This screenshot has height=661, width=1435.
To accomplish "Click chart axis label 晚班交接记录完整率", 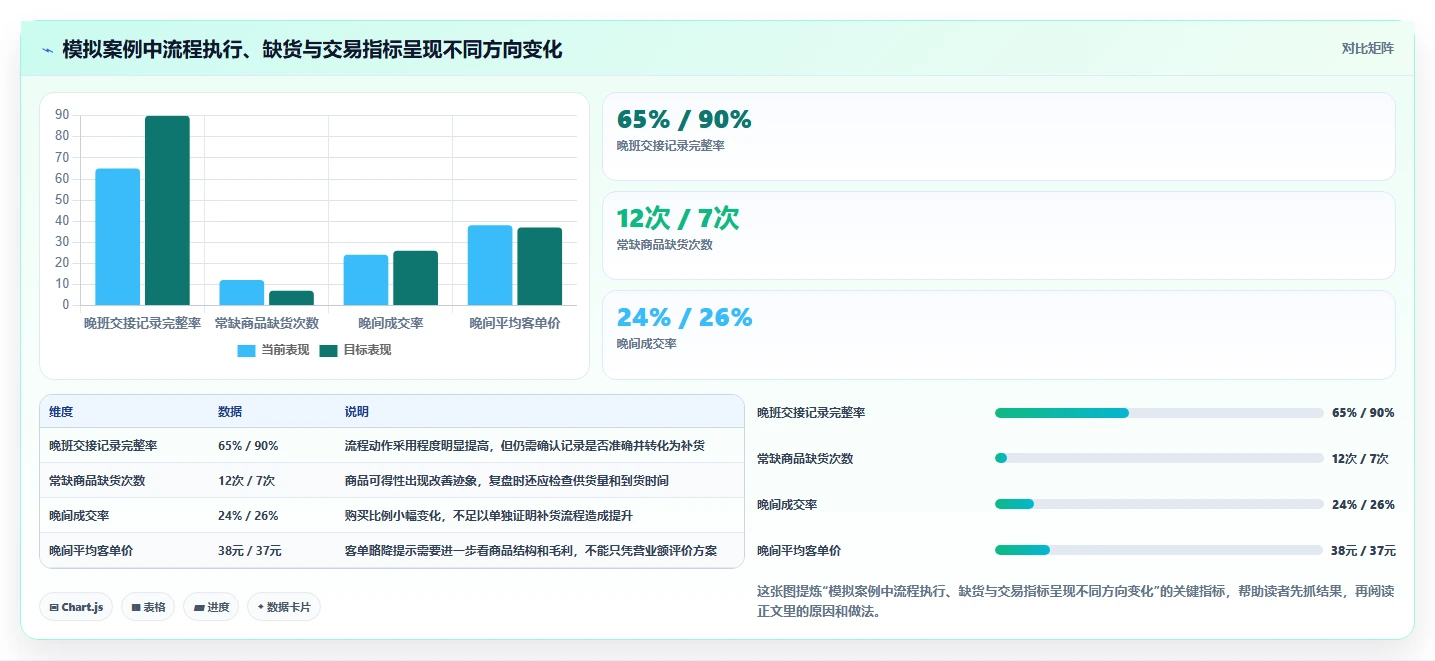I will point(142,323).
